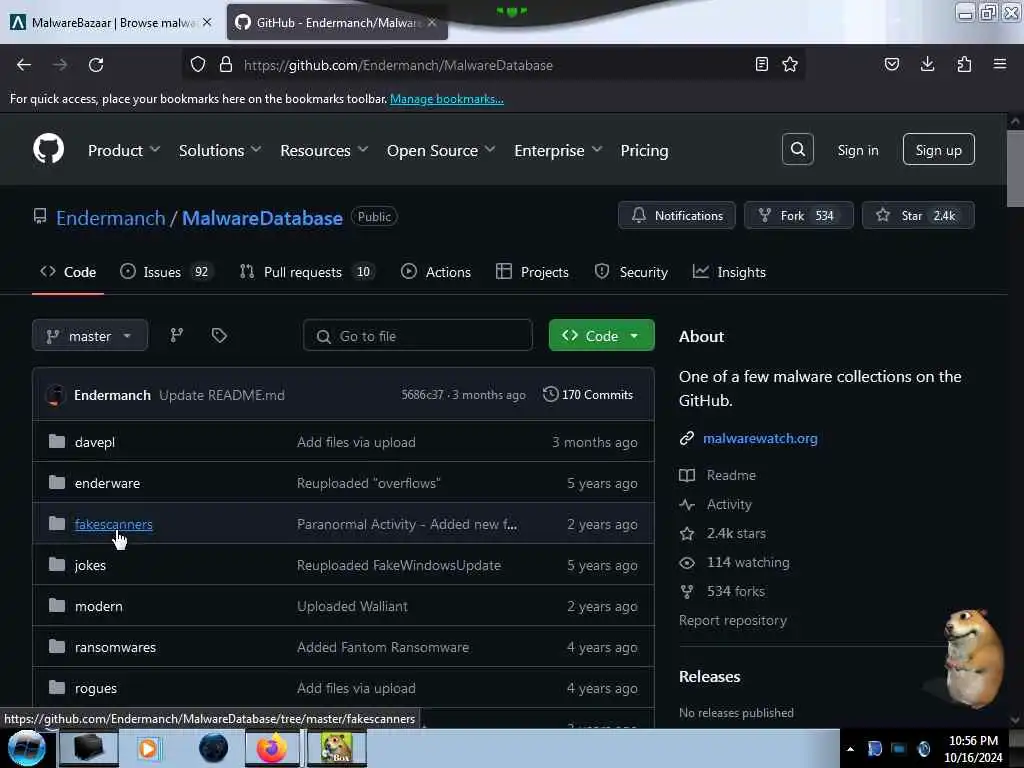This screenshot has height=768, width=1024.
Task: Open the malwarewatch.org link
Action: 760,438
